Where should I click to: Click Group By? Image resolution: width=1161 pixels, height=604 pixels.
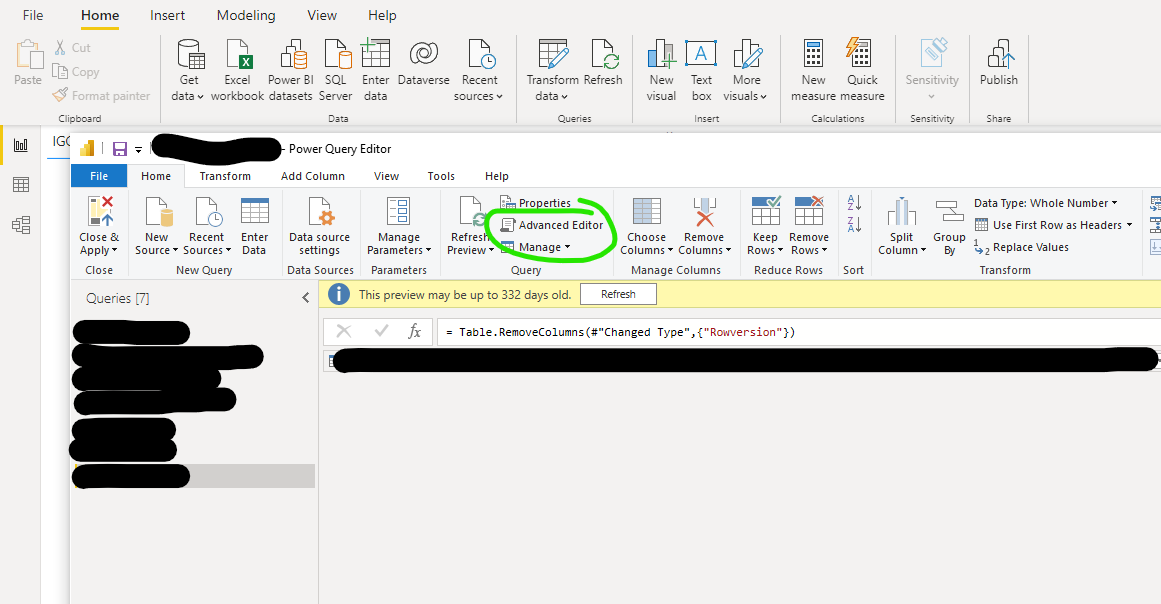point(949,226)
